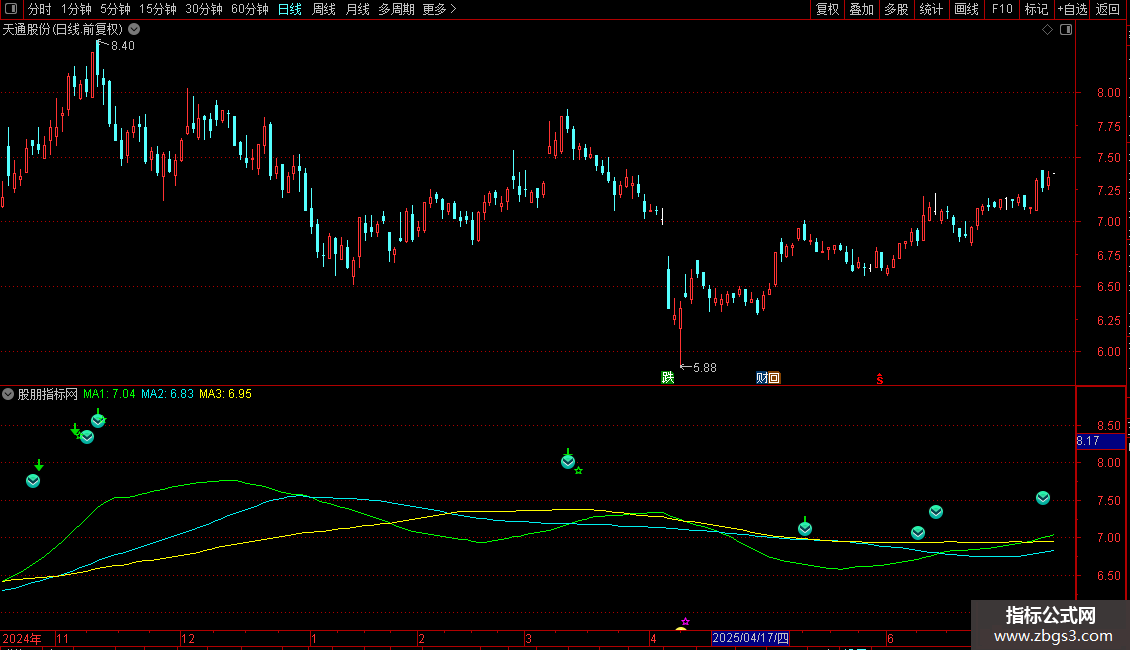This screenshot has height=650, width=1130.
Task: Switch to the 15分钟 timeframe tab
Action: click(157, 9)
